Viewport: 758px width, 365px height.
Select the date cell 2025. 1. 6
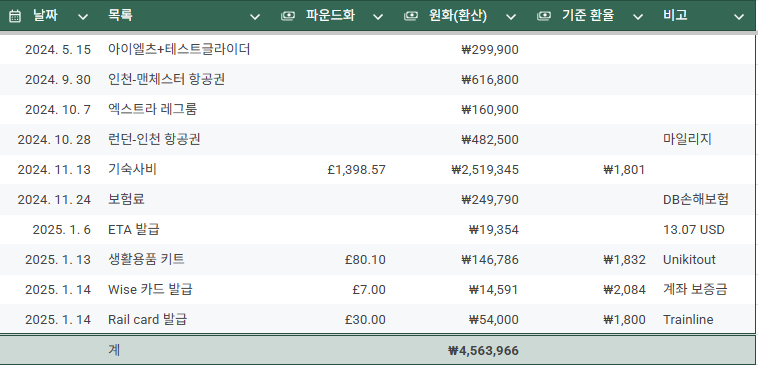click(x=62, y=230)
